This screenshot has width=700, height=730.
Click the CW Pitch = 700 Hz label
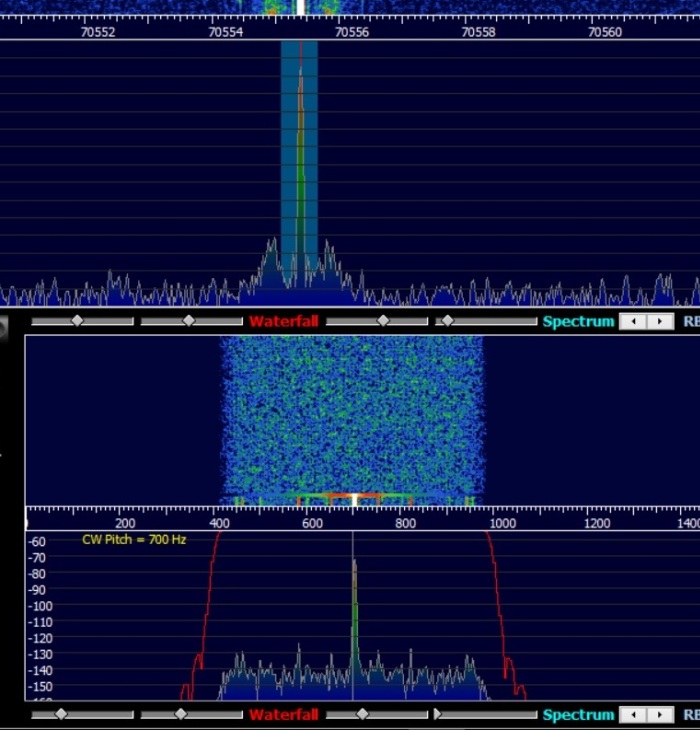click(134, 540)
